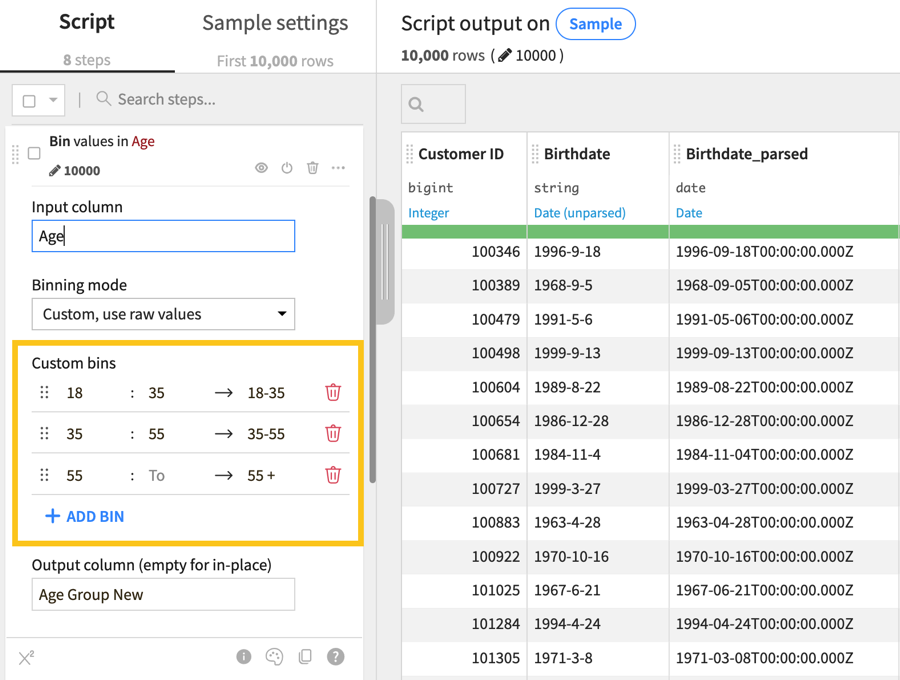Click the trash icon for Bin step
This screenshot has height=680, width=900.
click(313, 168)
